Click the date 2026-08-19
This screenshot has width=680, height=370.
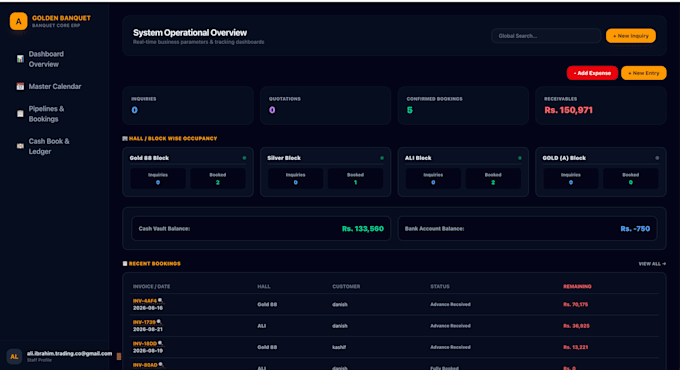[148, 350]
